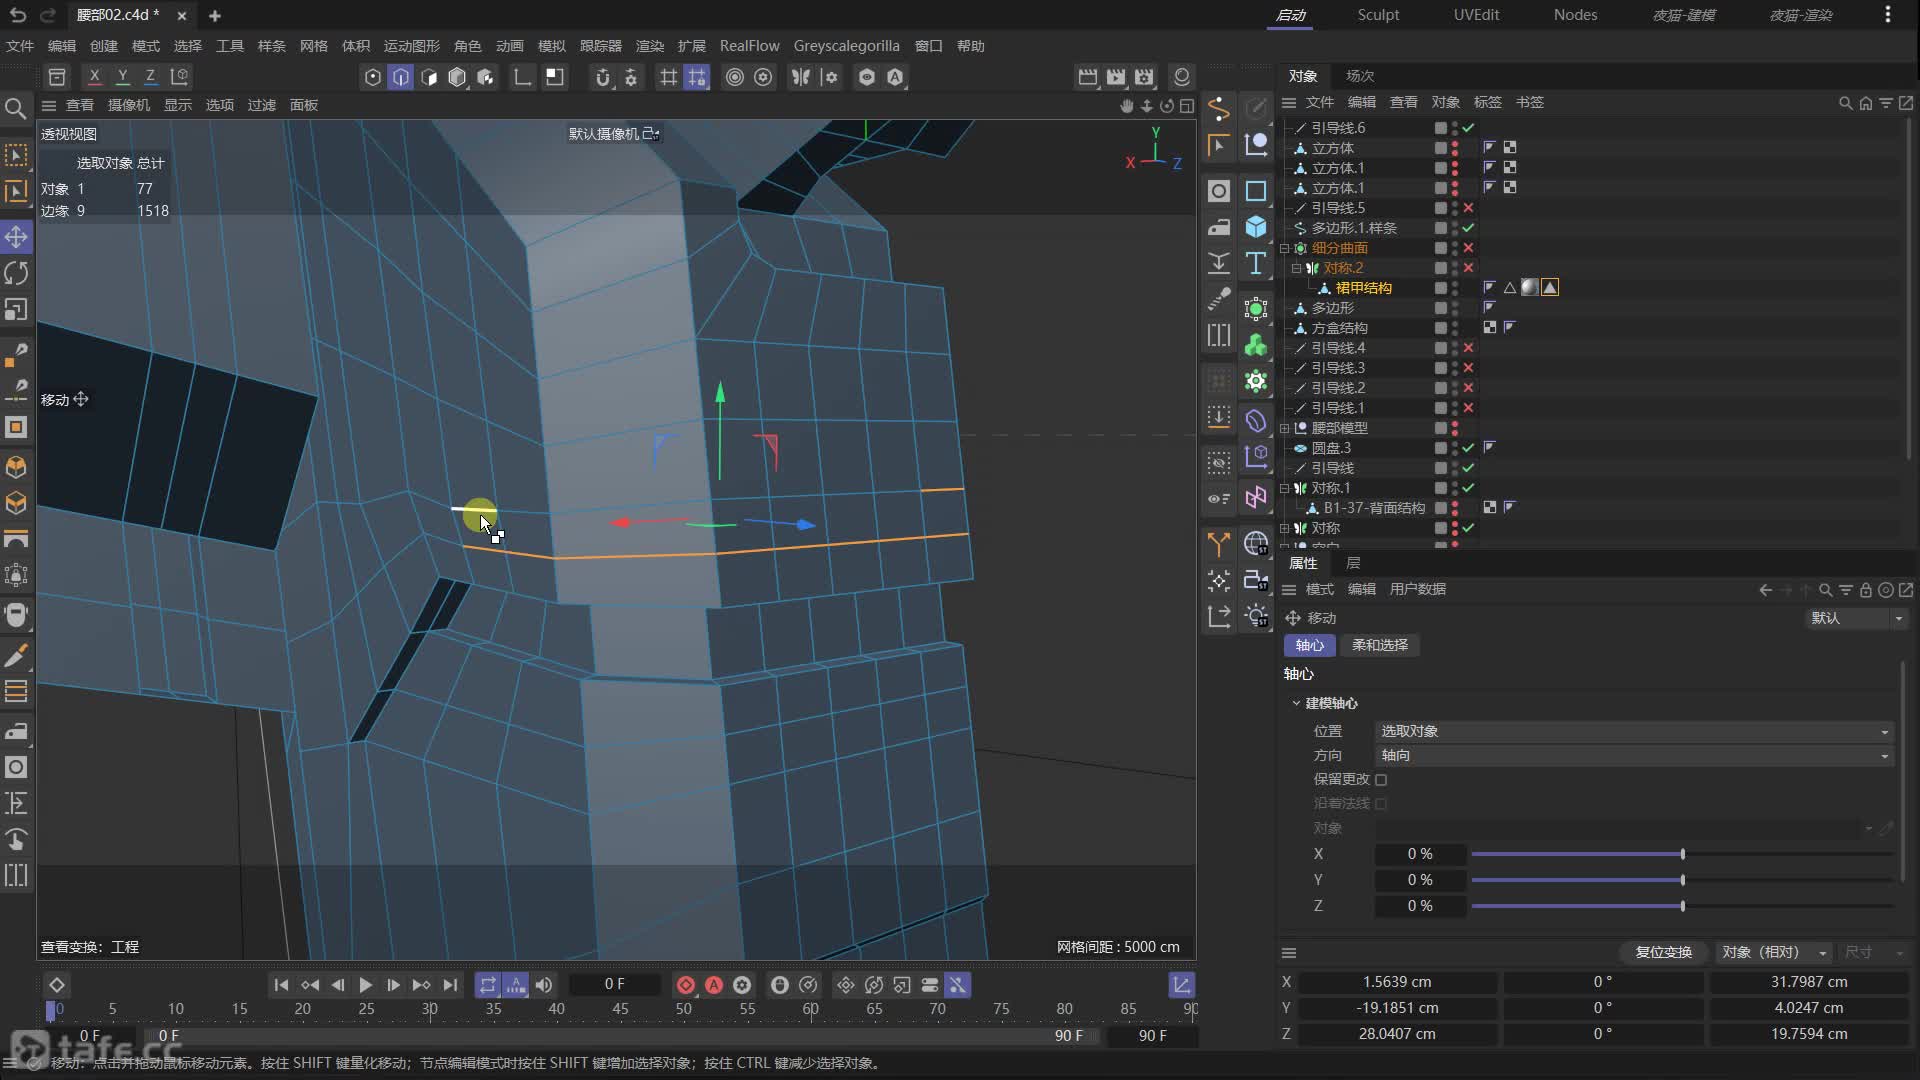Click the axis Z percent slider
The width and height of the screenshot is (1920, 1080).
pos(1682,906)
